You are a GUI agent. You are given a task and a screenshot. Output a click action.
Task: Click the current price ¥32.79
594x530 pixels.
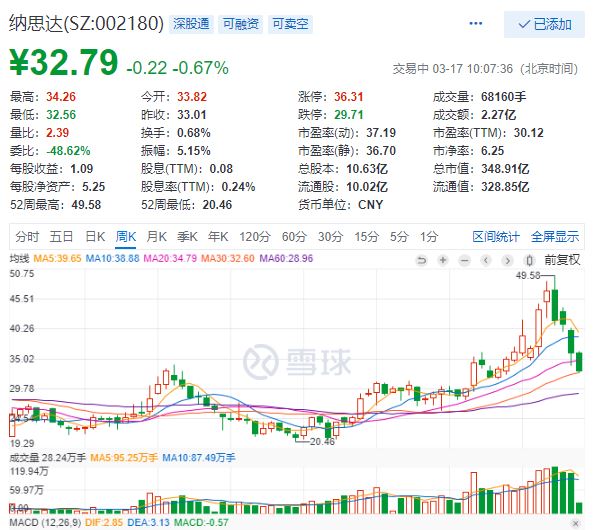coord(64,62)
